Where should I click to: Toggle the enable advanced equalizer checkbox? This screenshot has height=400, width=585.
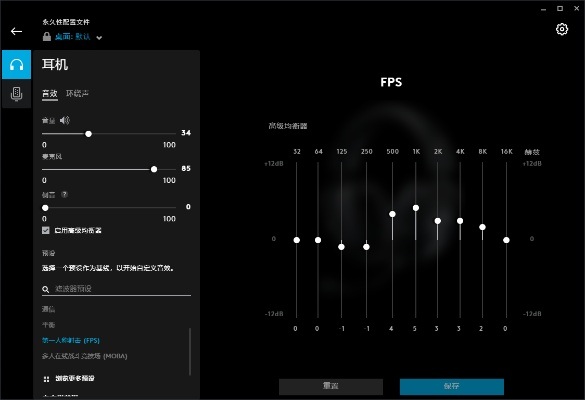(x=46, y=230)
